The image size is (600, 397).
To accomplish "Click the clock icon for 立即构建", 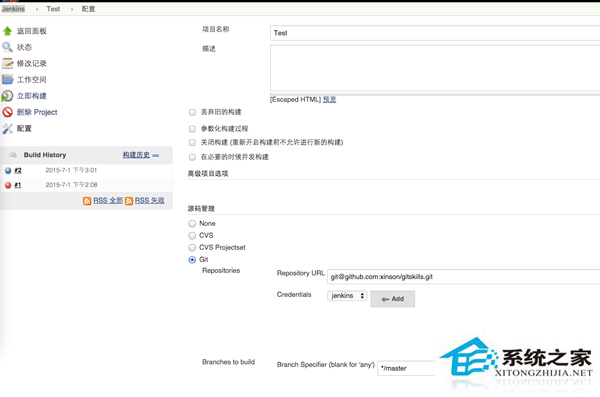I will (7, 96).
